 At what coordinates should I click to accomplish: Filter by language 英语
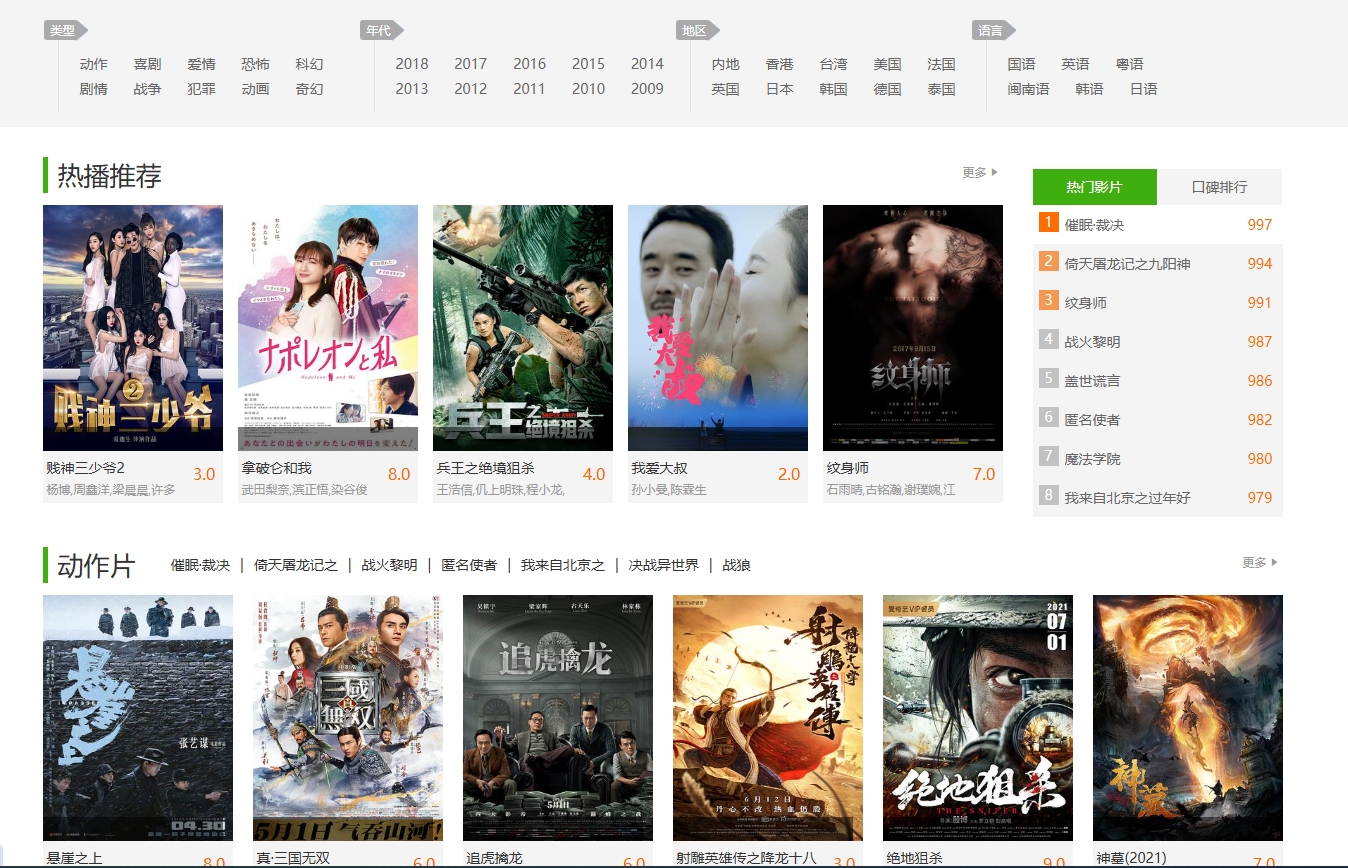1076,64
